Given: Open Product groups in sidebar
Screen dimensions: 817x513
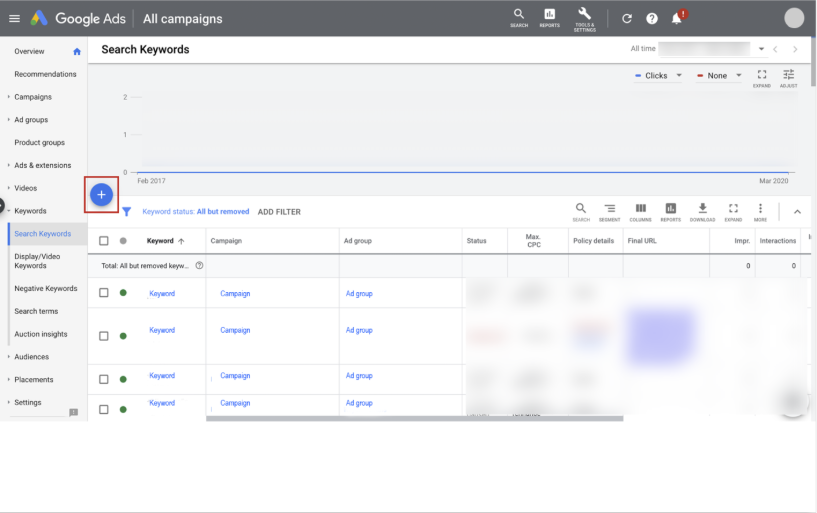Looking at the screenshot, I should point(40,142).
